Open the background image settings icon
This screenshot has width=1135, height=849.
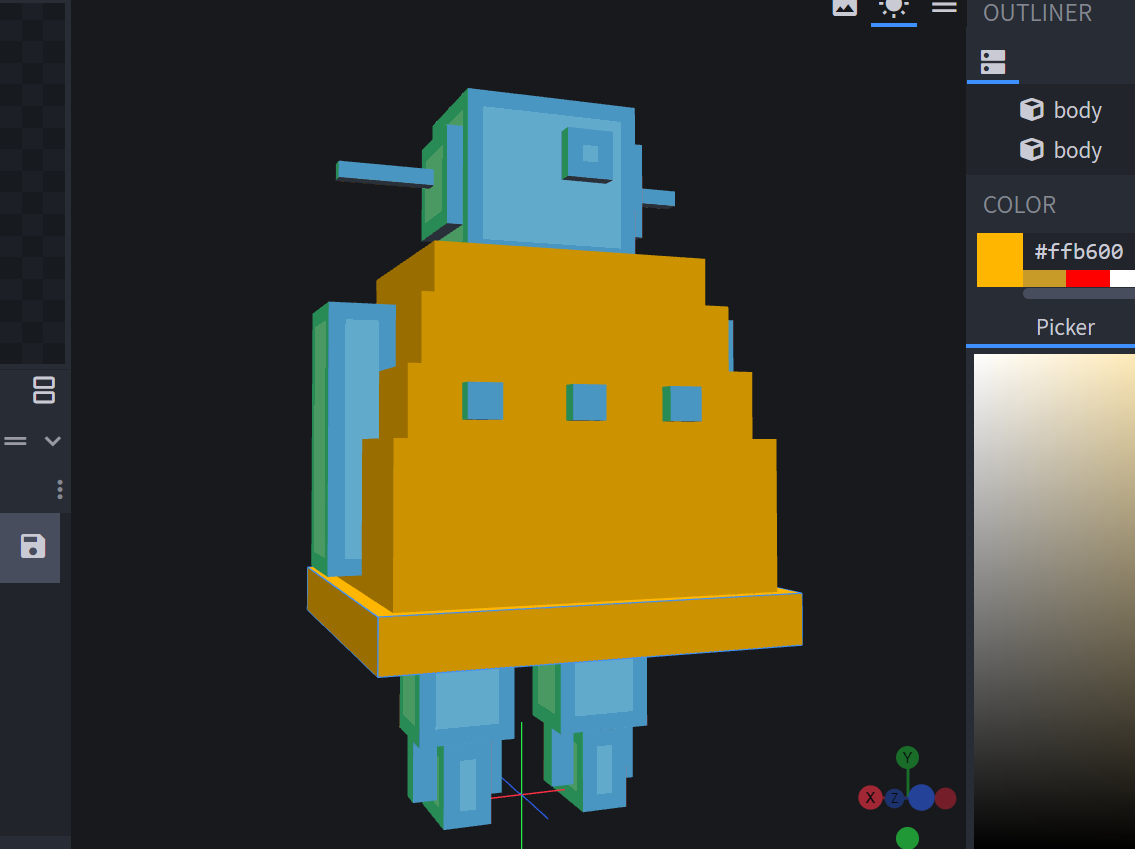pos(845,7)
